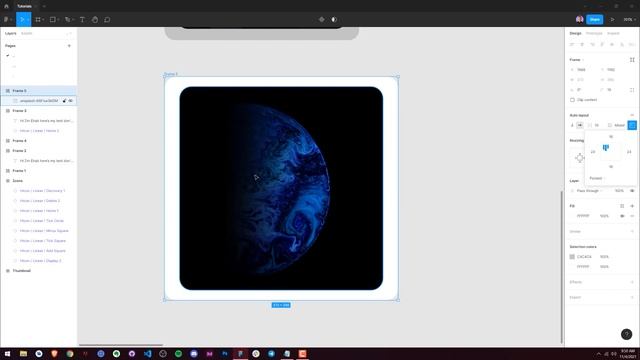640x360 pixels.
Task: Switch to the Design tab
Action: (x=576, y=33)
